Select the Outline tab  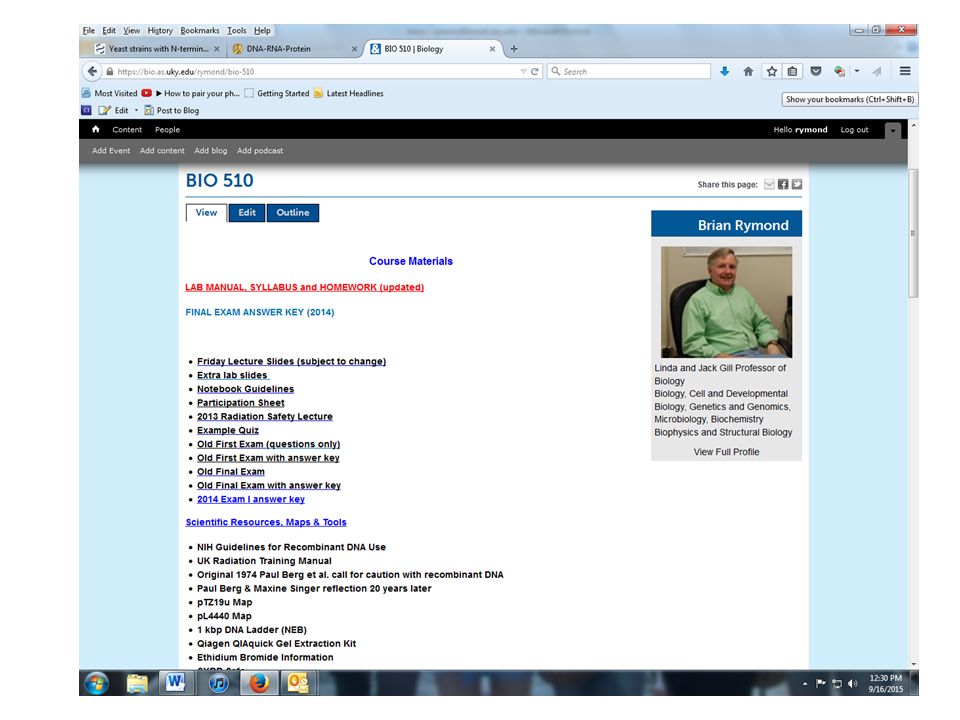293,212
